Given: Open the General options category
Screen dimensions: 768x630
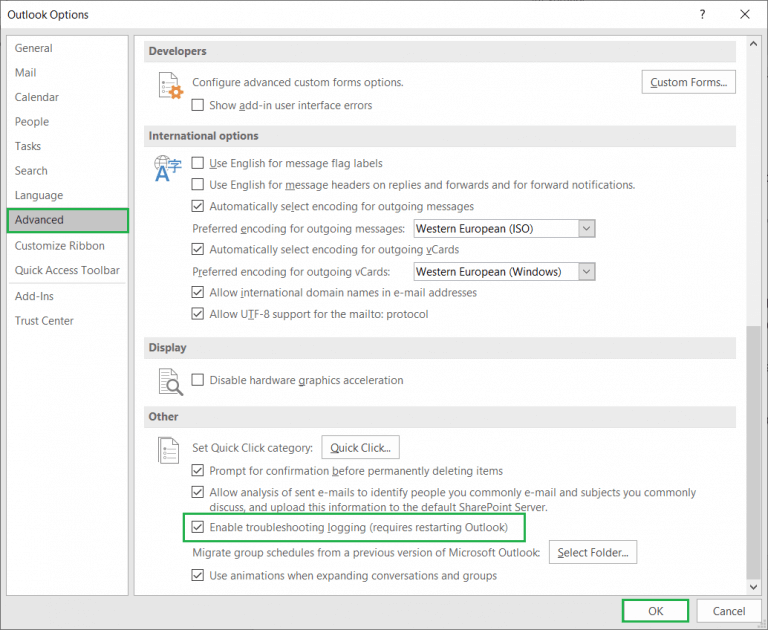Looking at the screenshot, I should point(68,48).
